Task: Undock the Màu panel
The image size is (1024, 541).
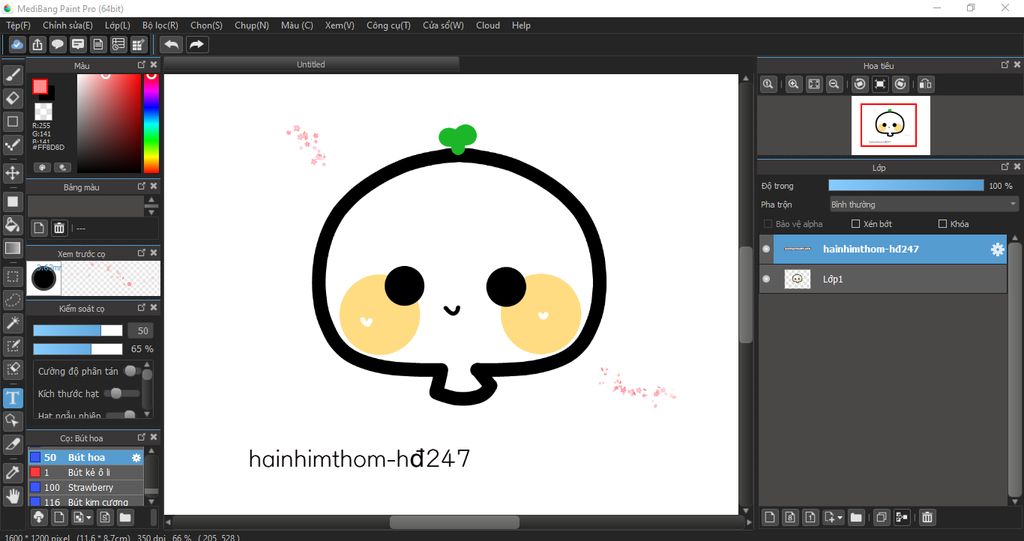Action: pos(142,65)
